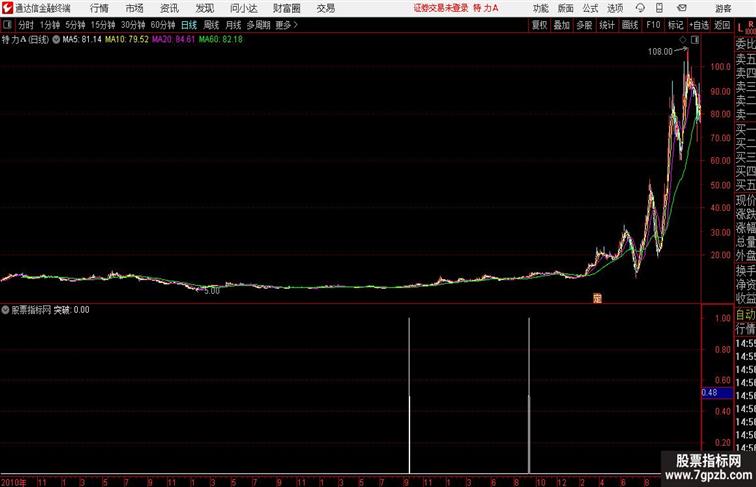Click the 突破: 0.00 indicator readout
Viewport: 756px width, 487px height.
[x=71, y=310]
